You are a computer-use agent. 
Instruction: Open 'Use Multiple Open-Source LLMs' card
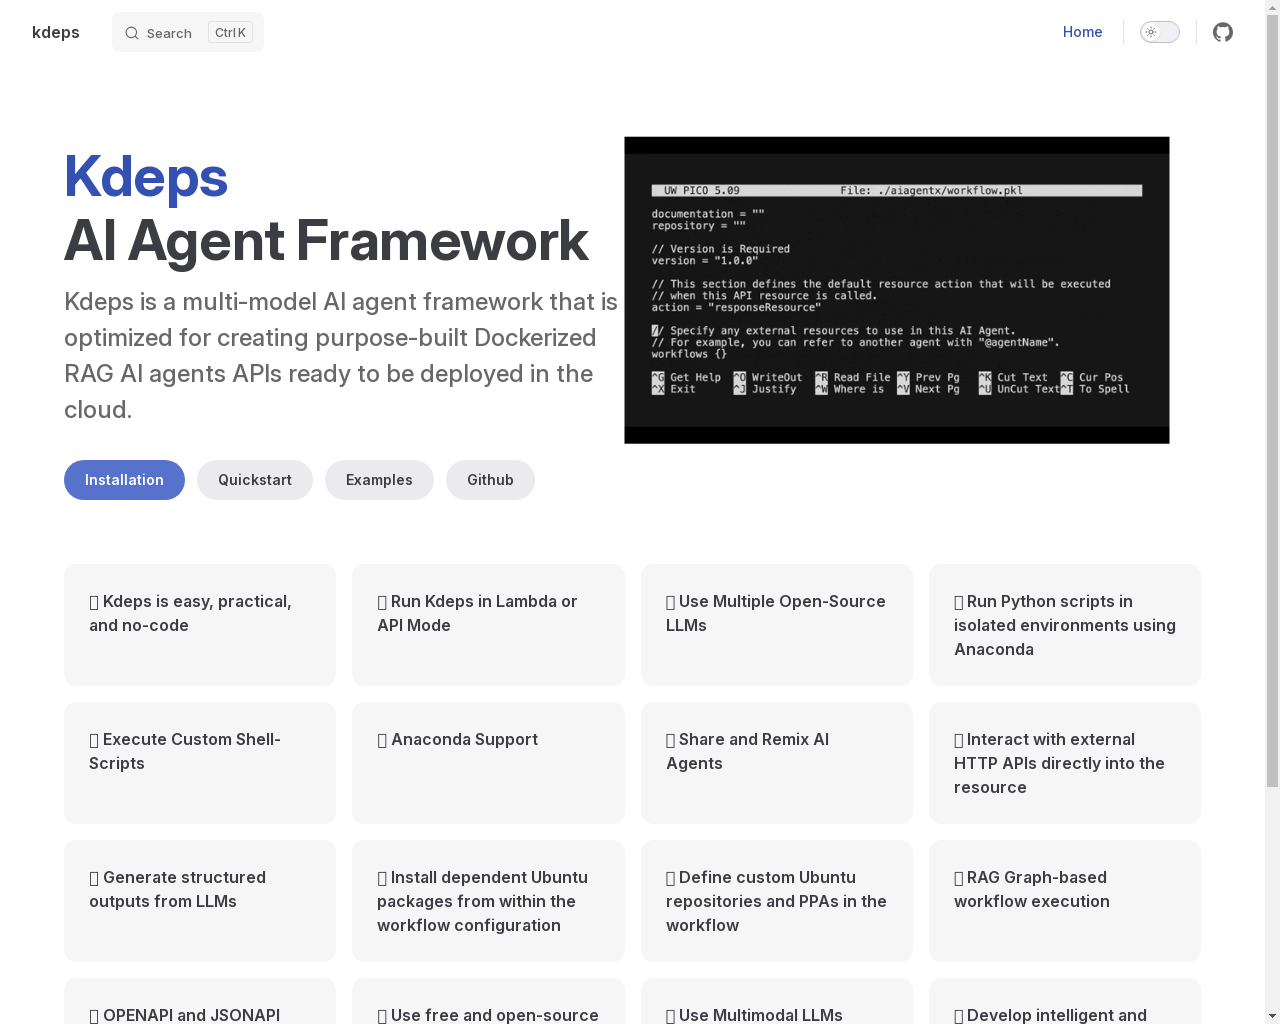[x=777, y=625]
